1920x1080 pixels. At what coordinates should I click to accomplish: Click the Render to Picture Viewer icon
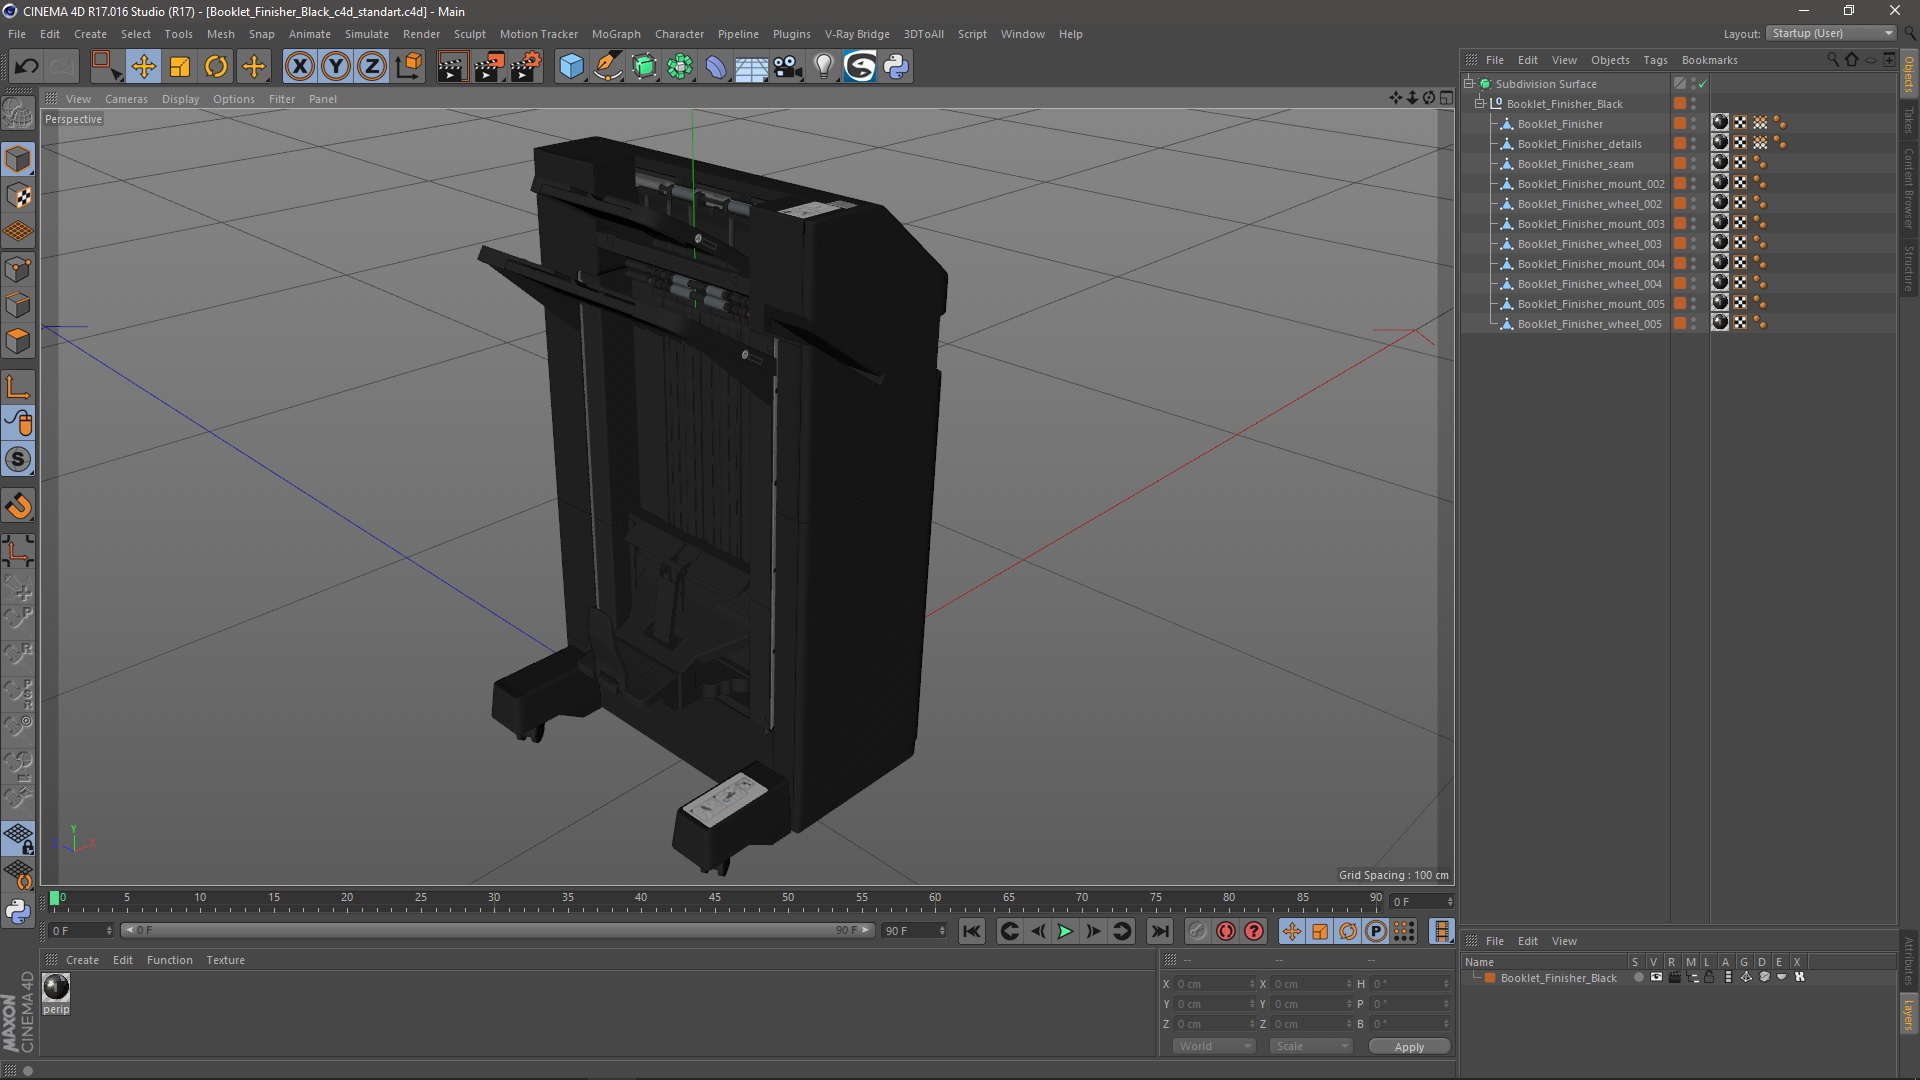pos(489,67)
